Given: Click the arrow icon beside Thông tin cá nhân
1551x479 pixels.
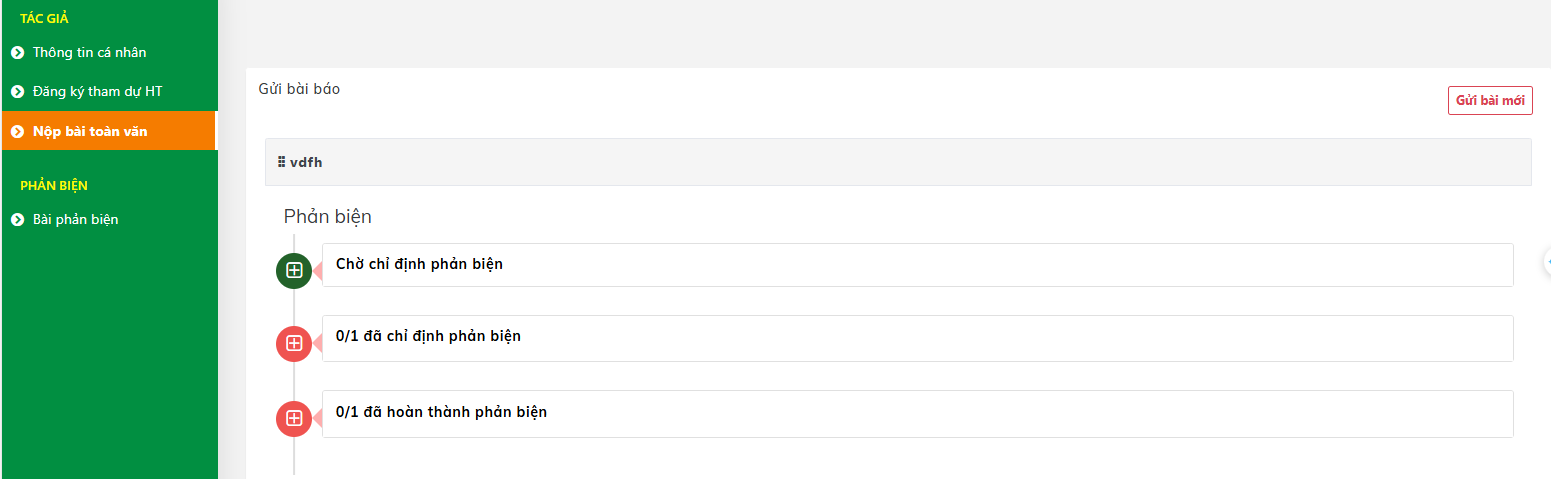Looking at the screenshot, I should (17, 53).
